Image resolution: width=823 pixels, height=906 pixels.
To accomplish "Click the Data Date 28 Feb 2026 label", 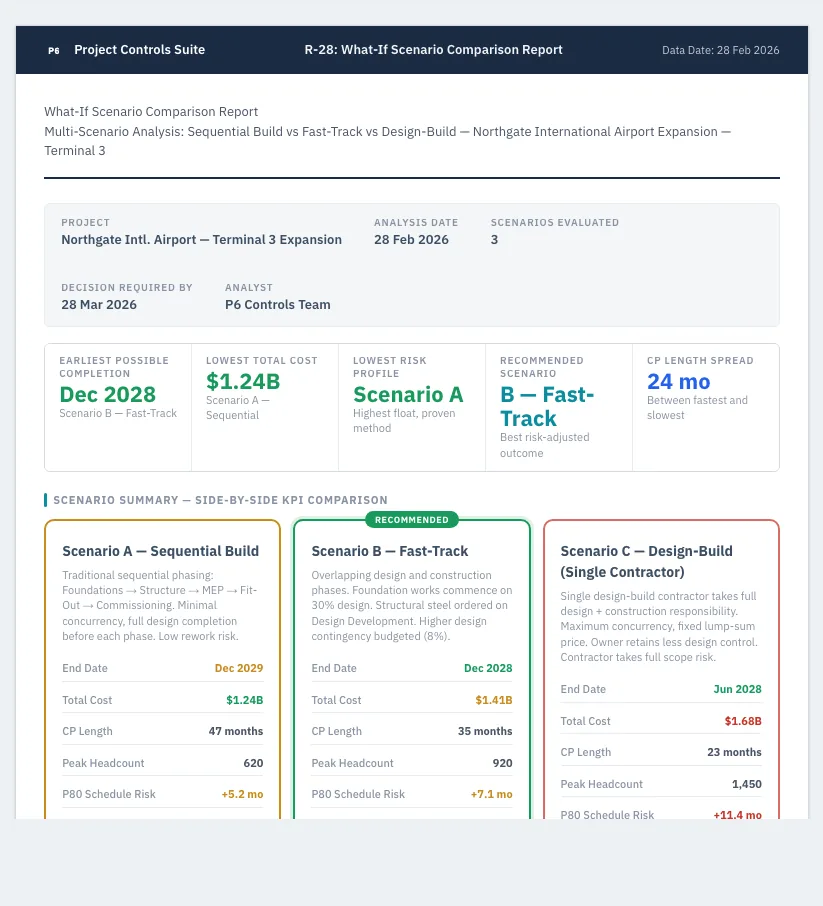I will click(x=720, y=50).
